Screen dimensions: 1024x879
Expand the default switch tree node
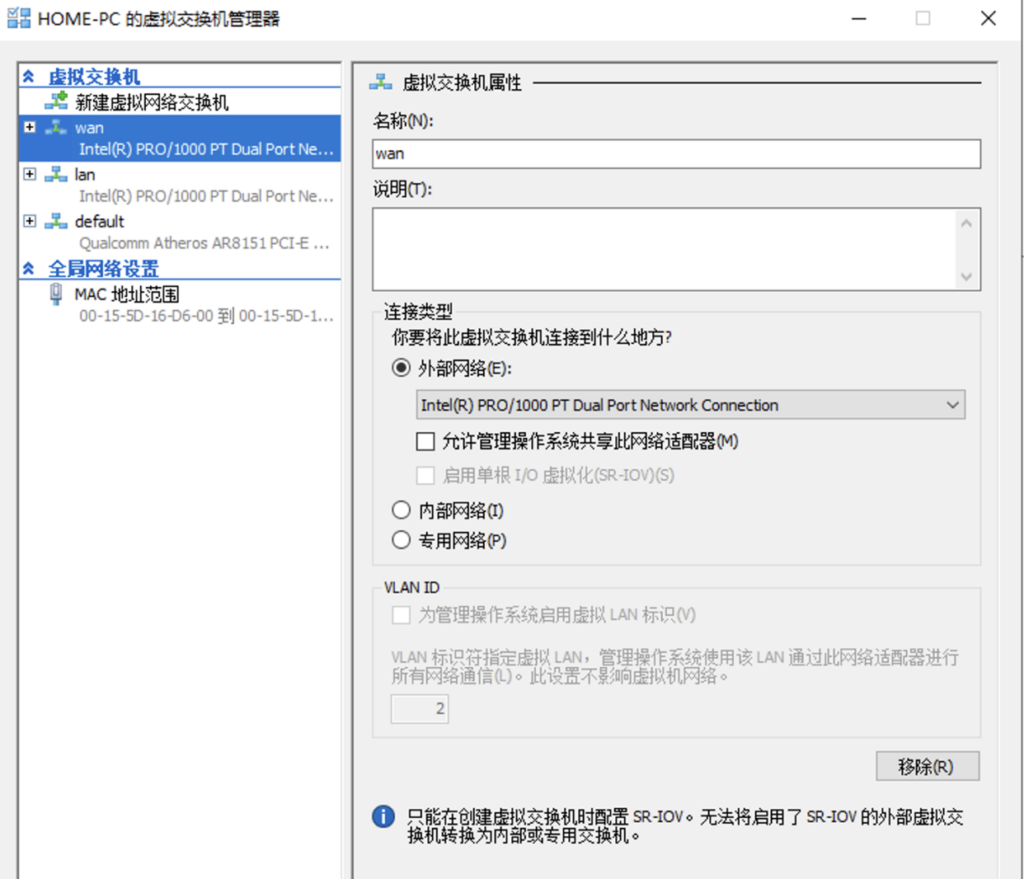coord(29,221)
